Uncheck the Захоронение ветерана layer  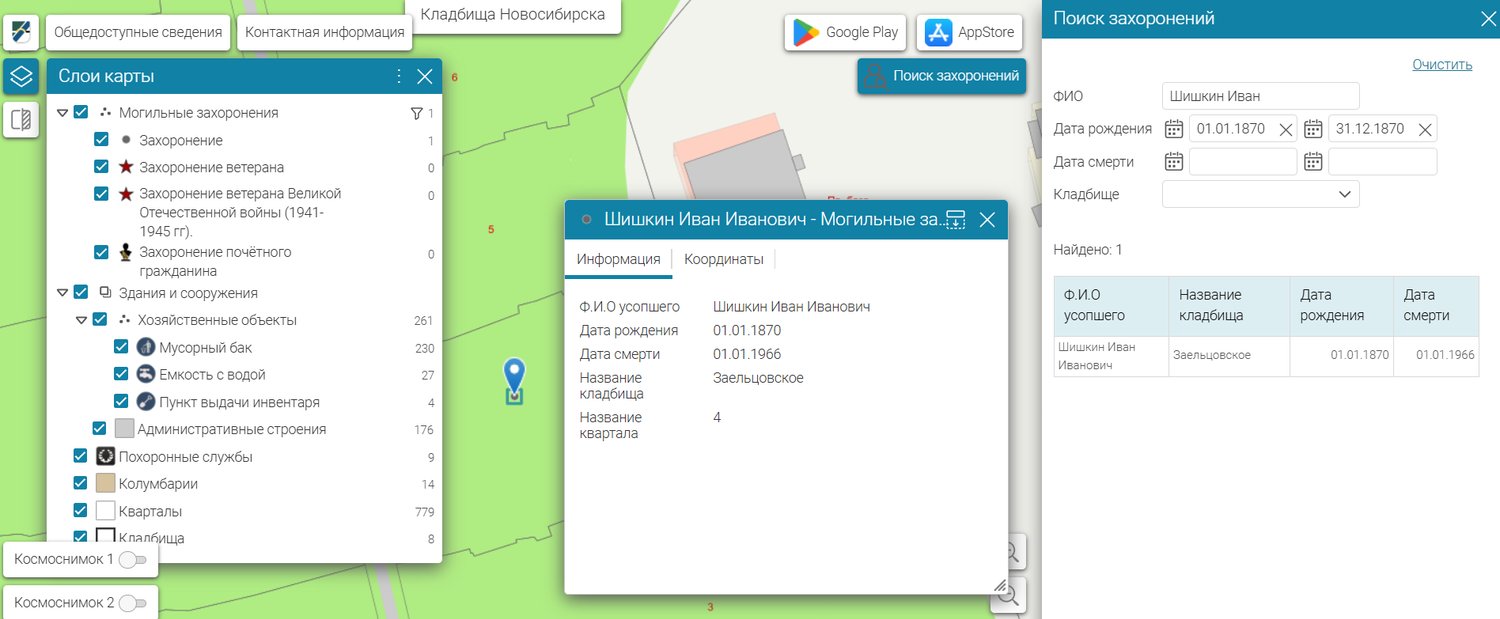click(101, 167)
